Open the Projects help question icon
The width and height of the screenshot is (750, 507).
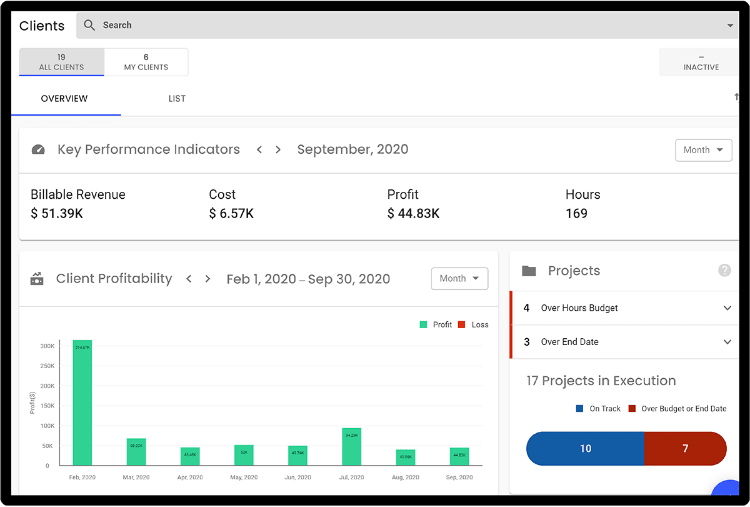(x=724, y=270)
